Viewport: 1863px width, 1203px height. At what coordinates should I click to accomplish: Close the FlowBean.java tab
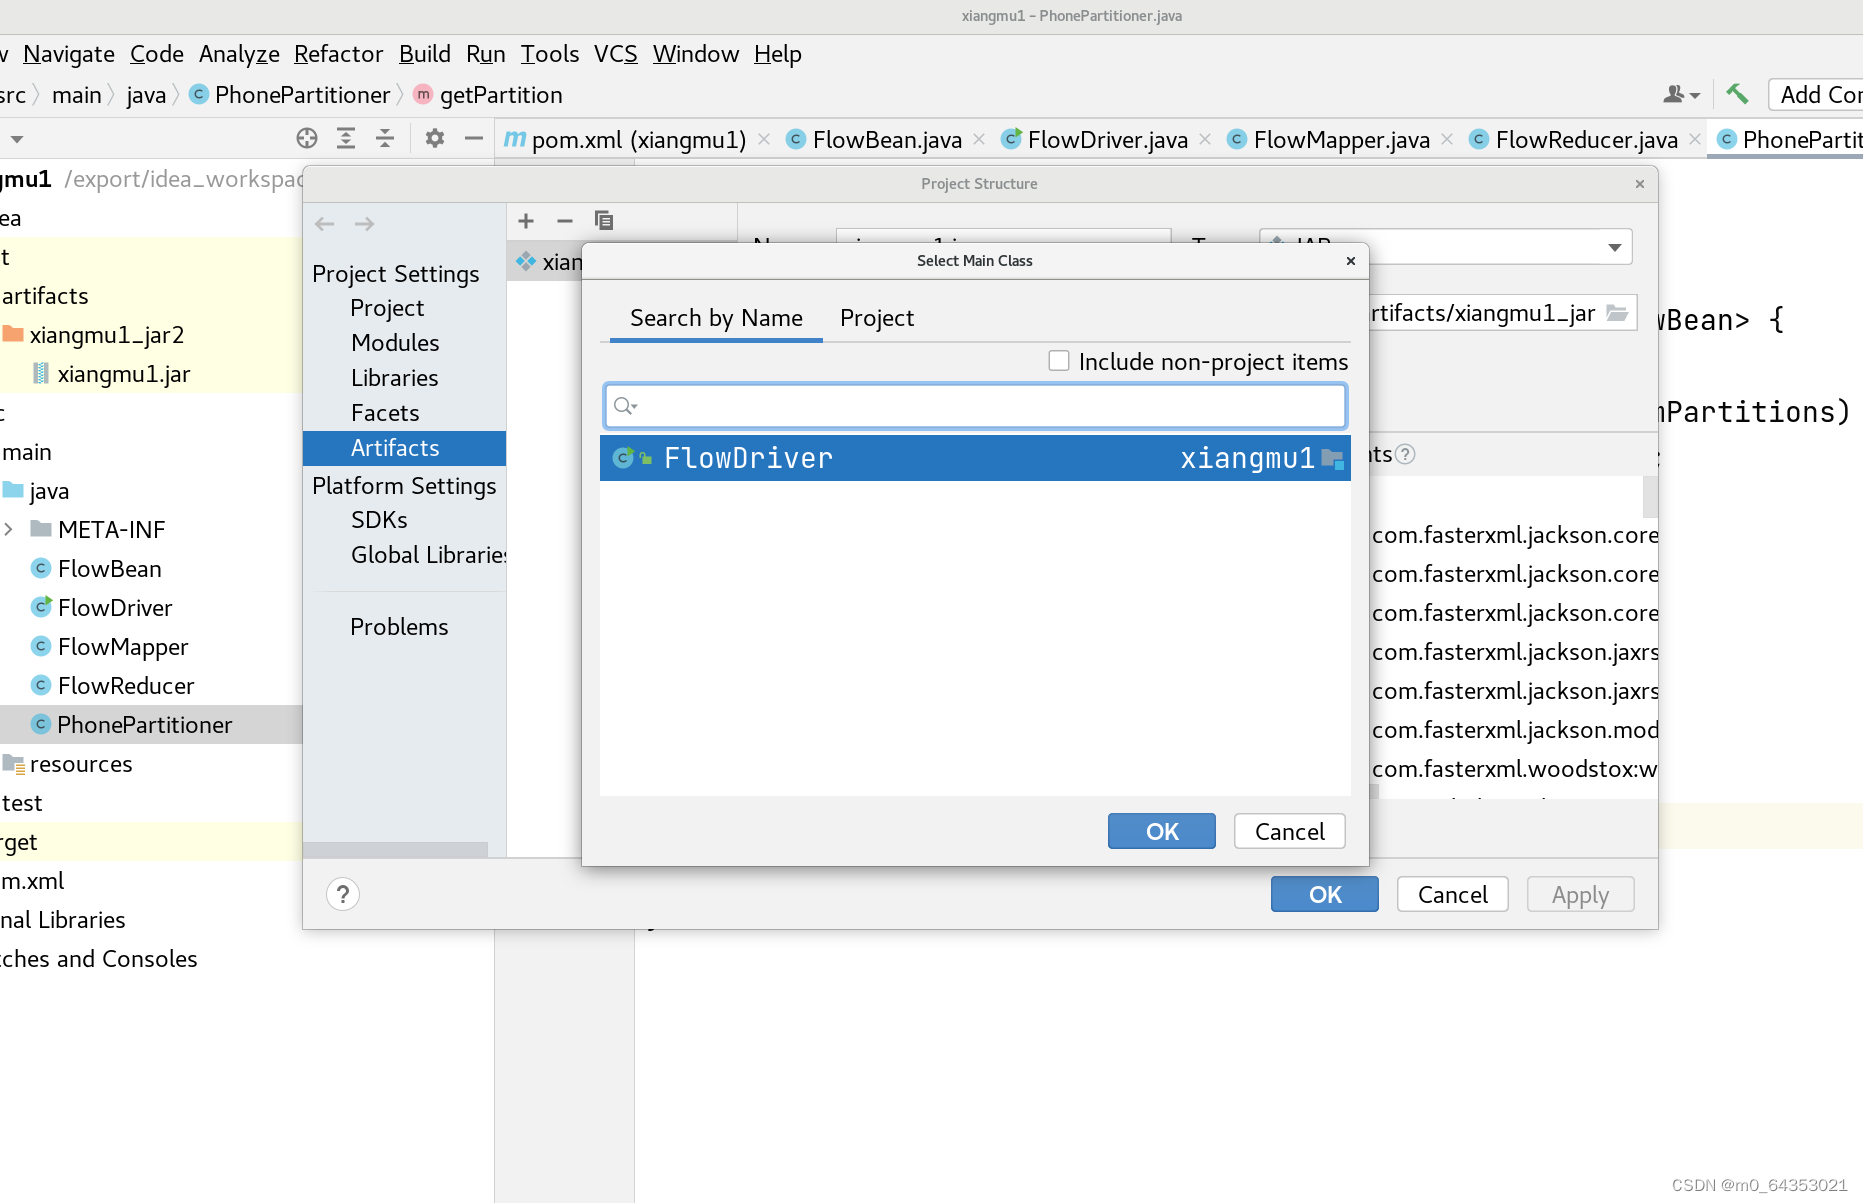pyautogui.click(x=979, y=139)
